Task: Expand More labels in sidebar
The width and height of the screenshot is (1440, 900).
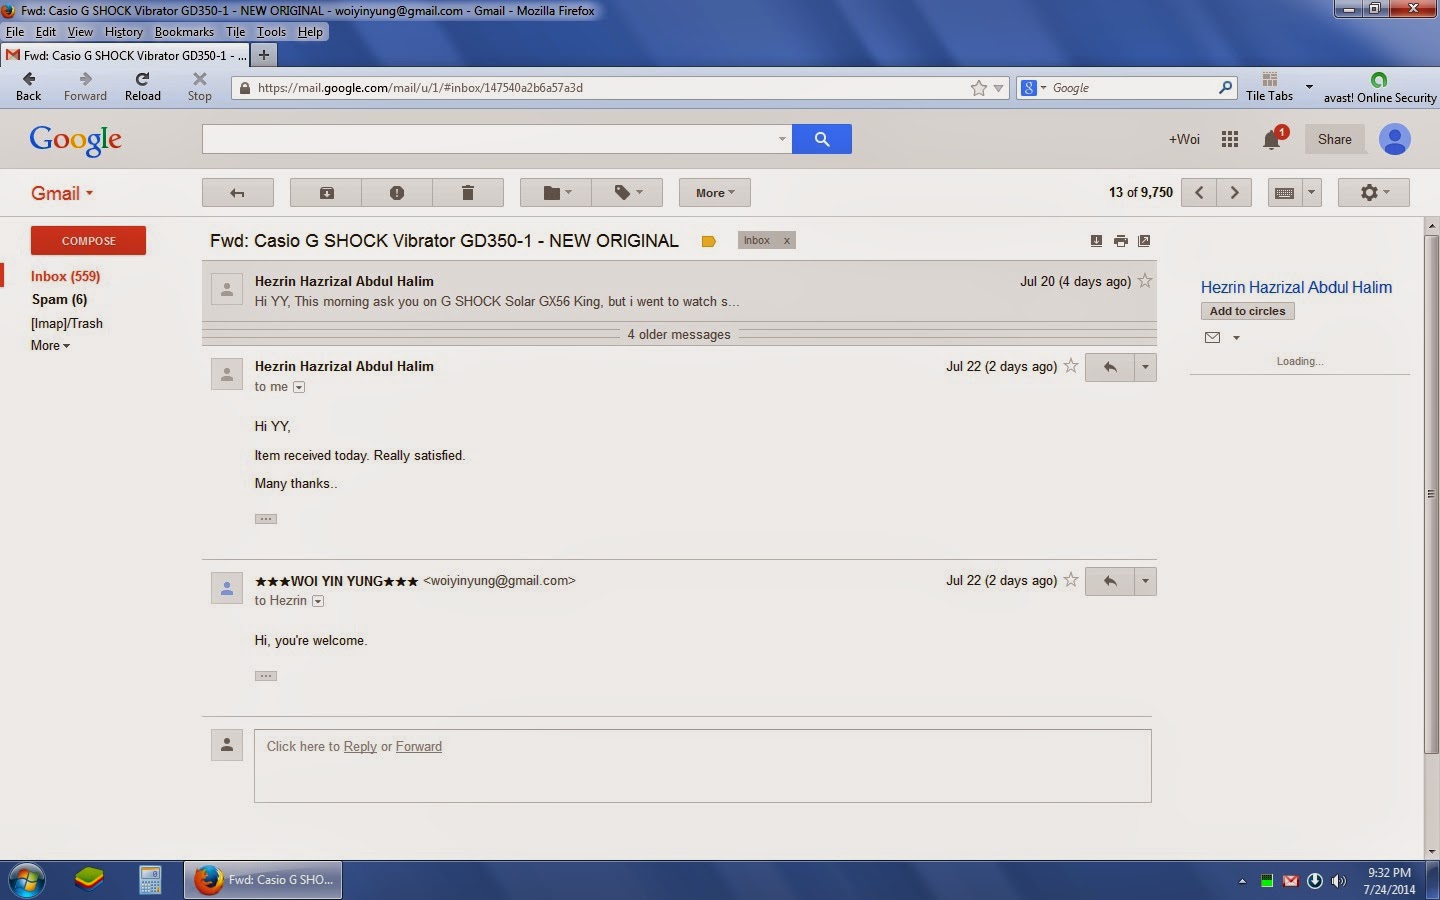Action: [50, 345]
